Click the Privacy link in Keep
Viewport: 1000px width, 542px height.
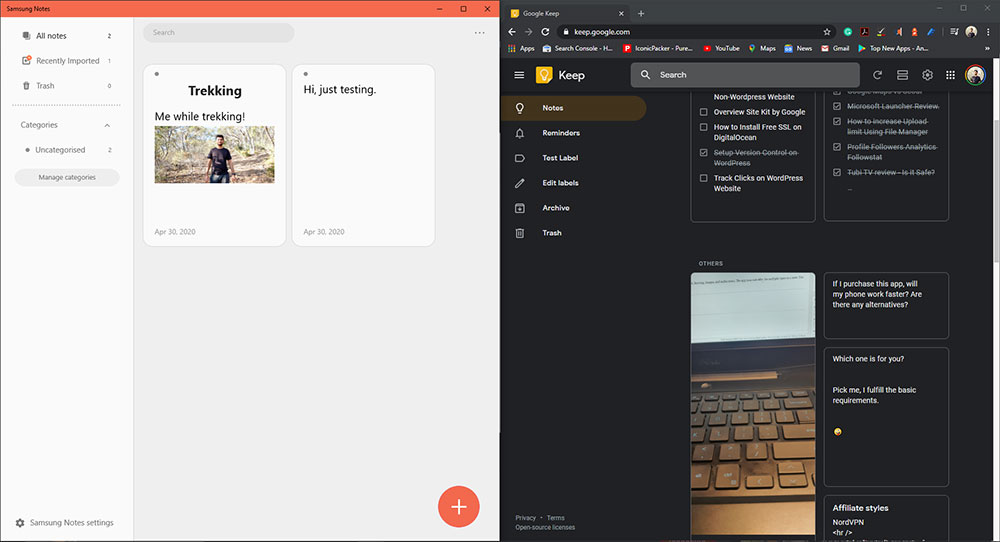pos(526,518)
